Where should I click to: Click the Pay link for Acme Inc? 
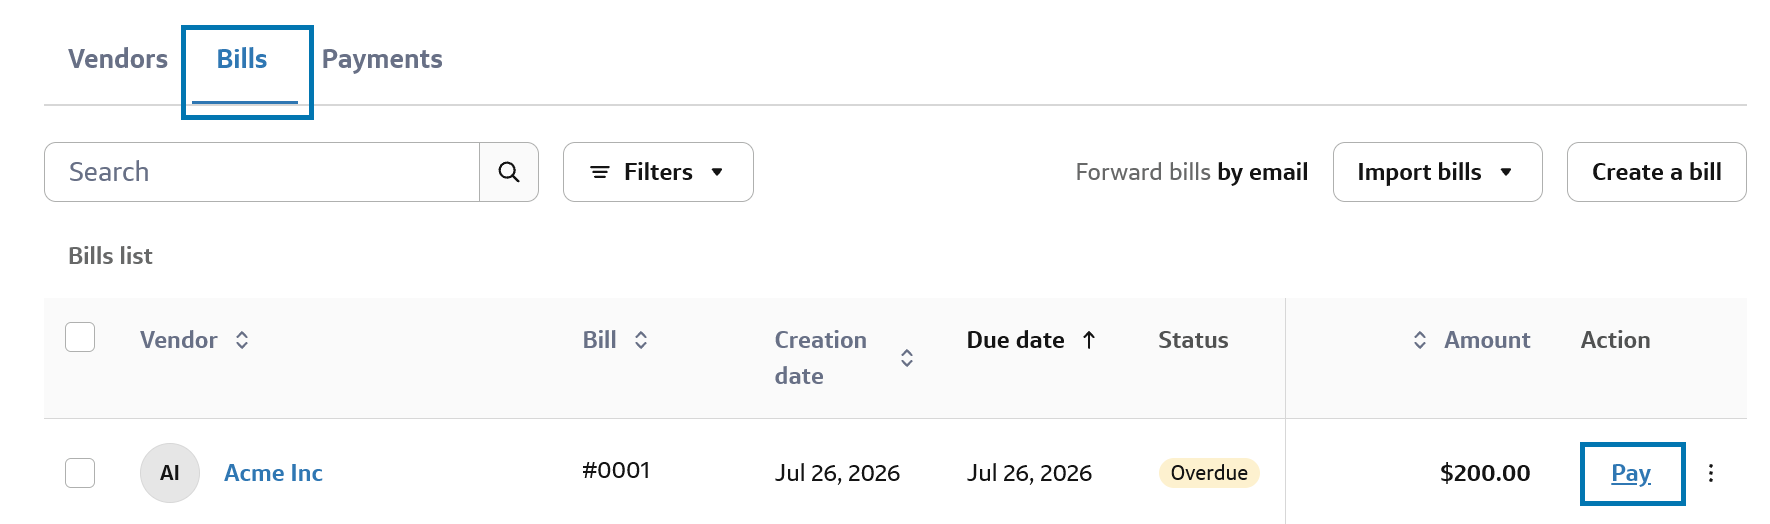(1631, 473)
